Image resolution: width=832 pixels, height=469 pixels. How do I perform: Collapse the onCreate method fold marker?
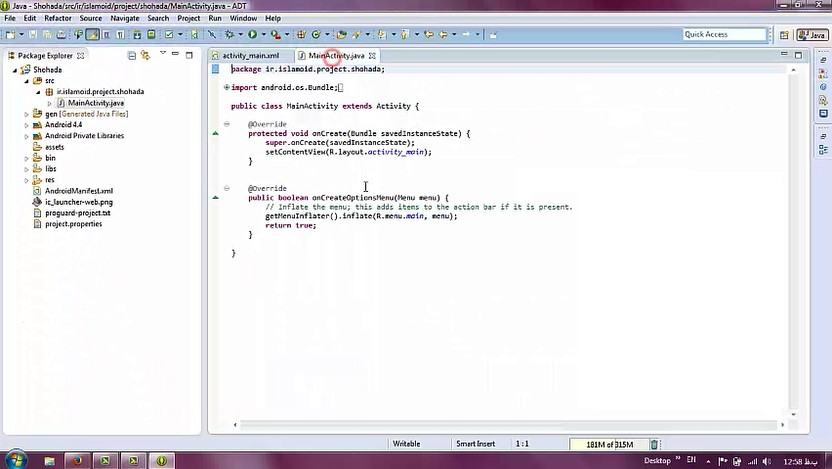[x=226, y=124]
